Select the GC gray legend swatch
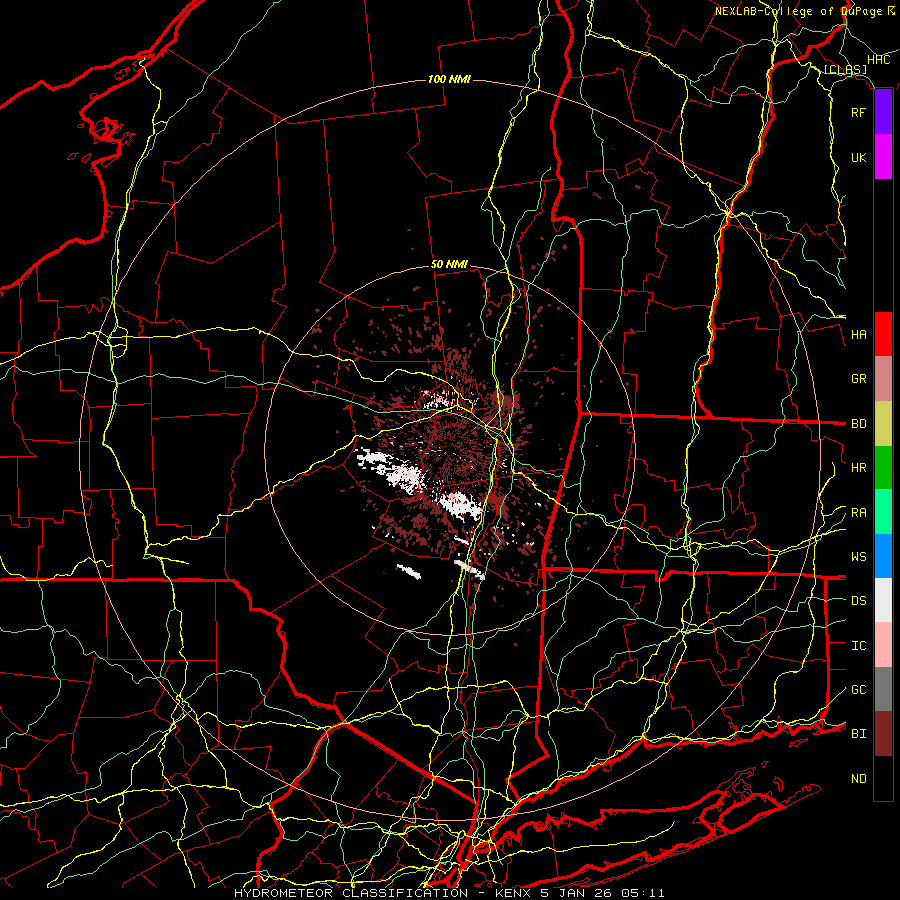The width and height of the screenshot is (900, 900). tap(883, 689)
